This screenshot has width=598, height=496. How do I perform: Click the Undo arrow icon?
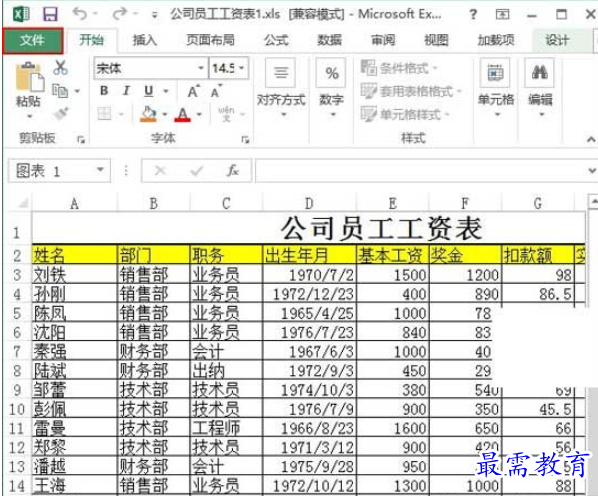(x=80, y=14)
